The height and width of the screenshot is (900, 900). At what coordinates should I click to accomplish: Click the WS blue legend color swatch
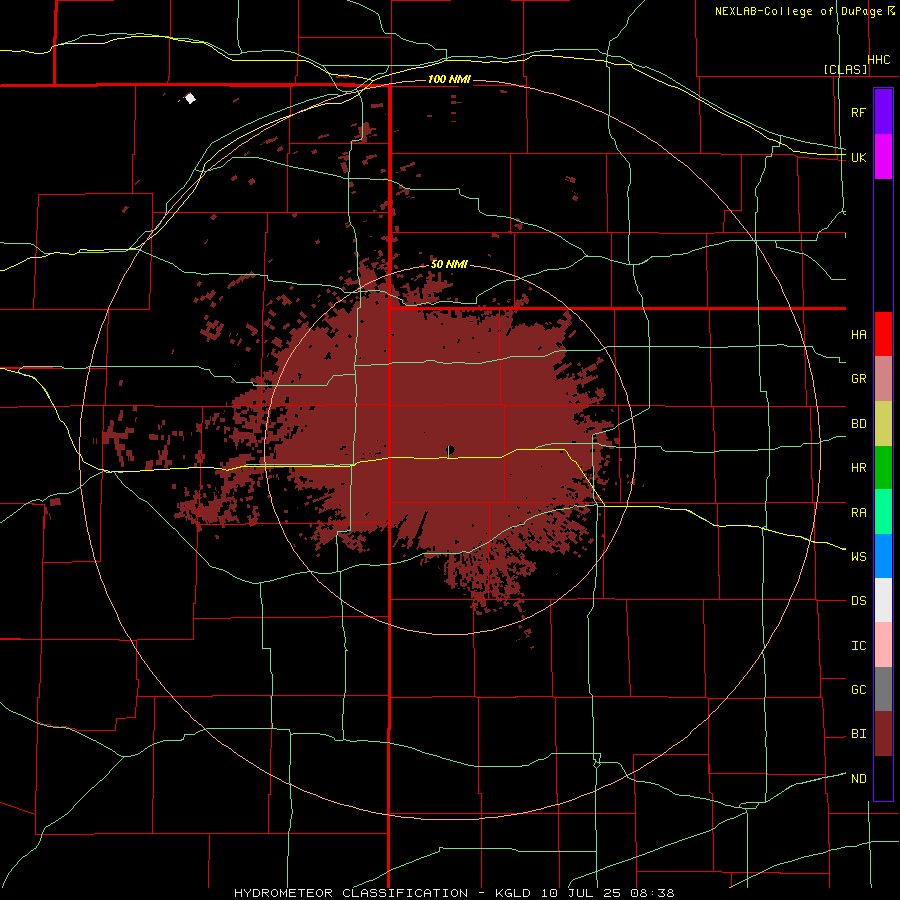[883, 556]
